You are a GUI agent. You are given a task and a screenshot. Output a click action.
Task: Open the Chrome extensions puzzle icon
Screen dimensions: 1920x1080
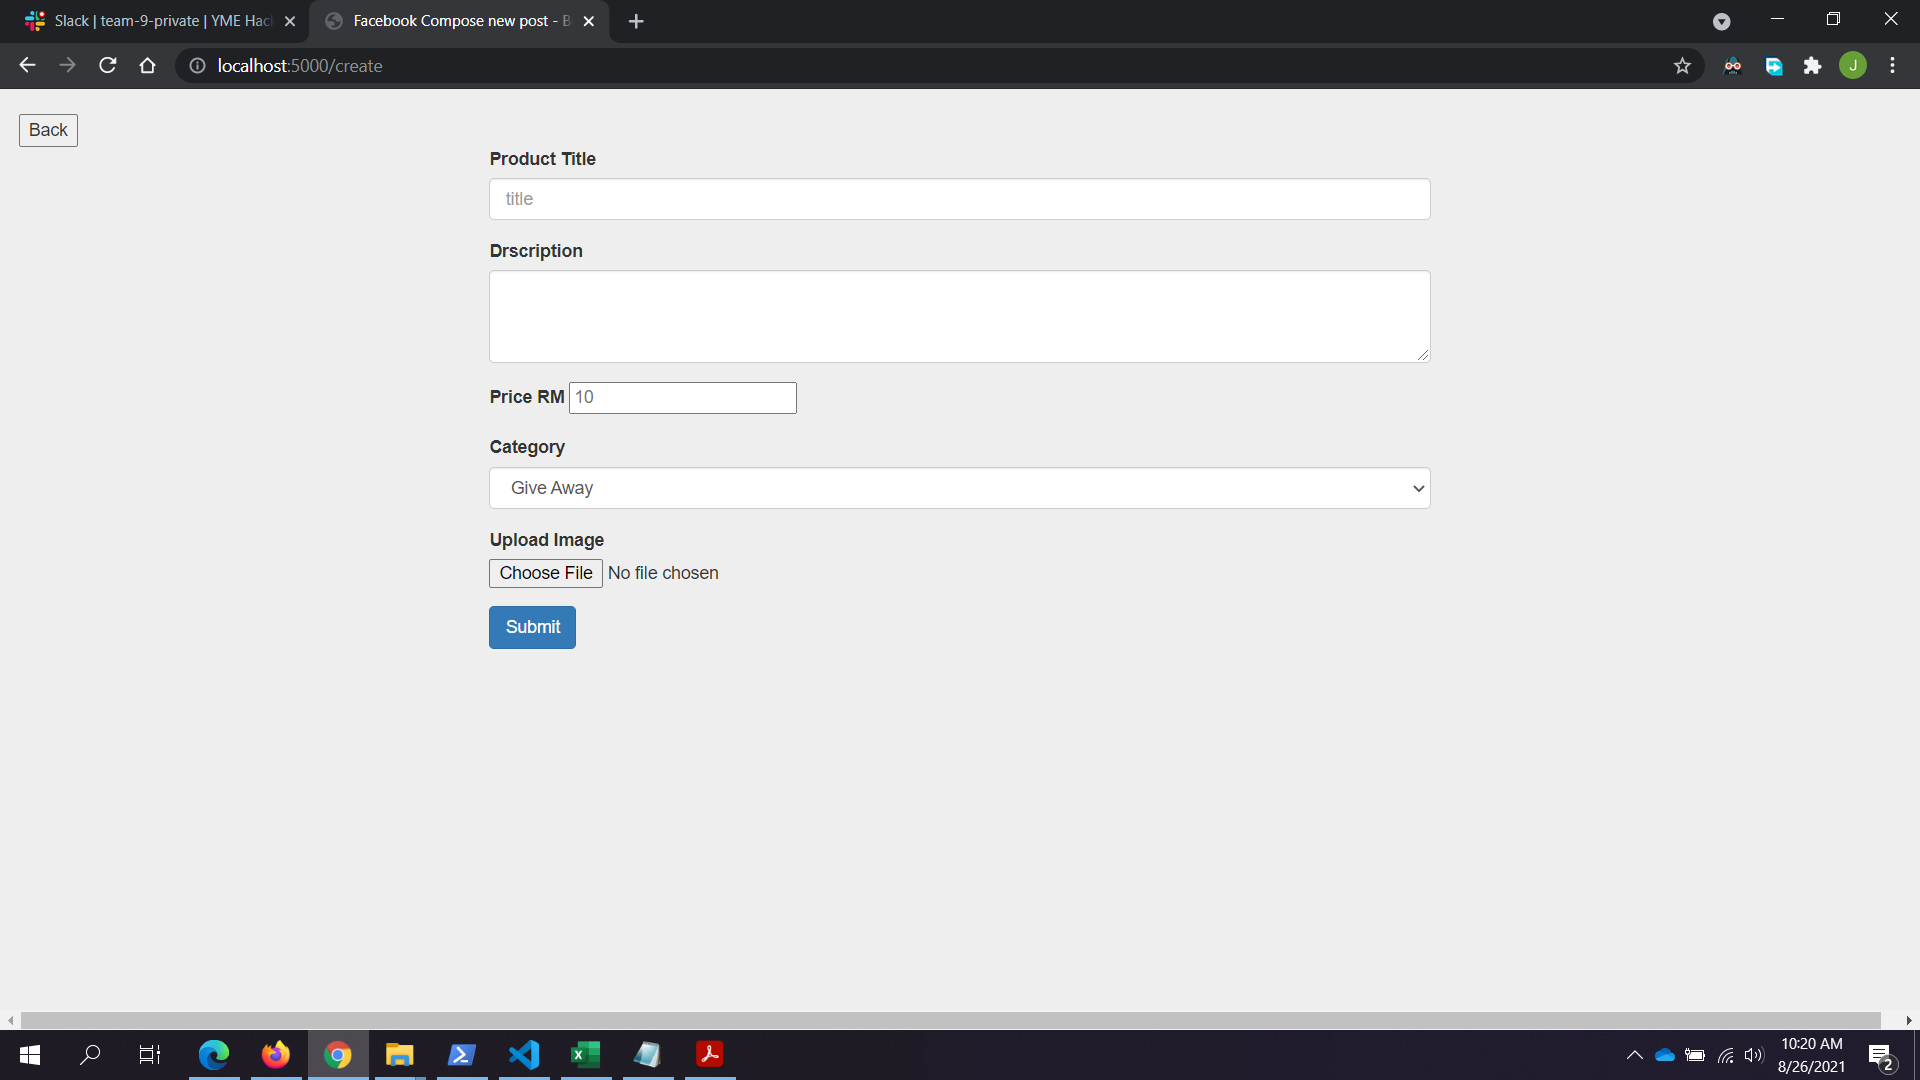point(1812,66)
